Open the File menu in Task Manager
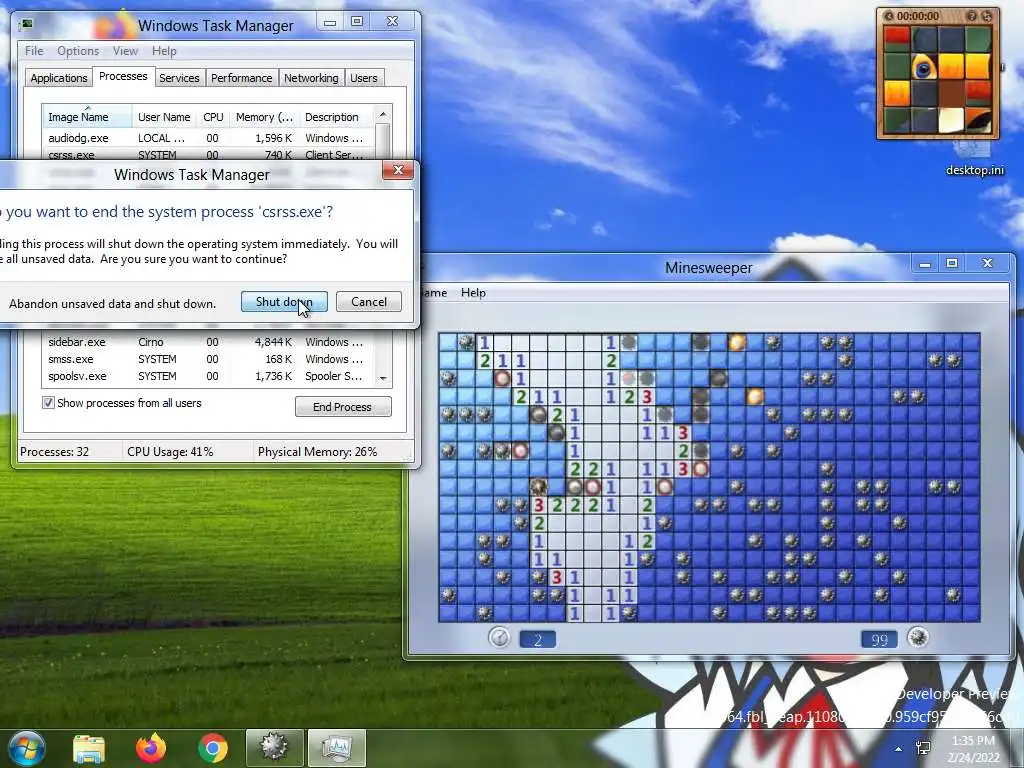This screenshot has height=768, width=1024. 34,51
